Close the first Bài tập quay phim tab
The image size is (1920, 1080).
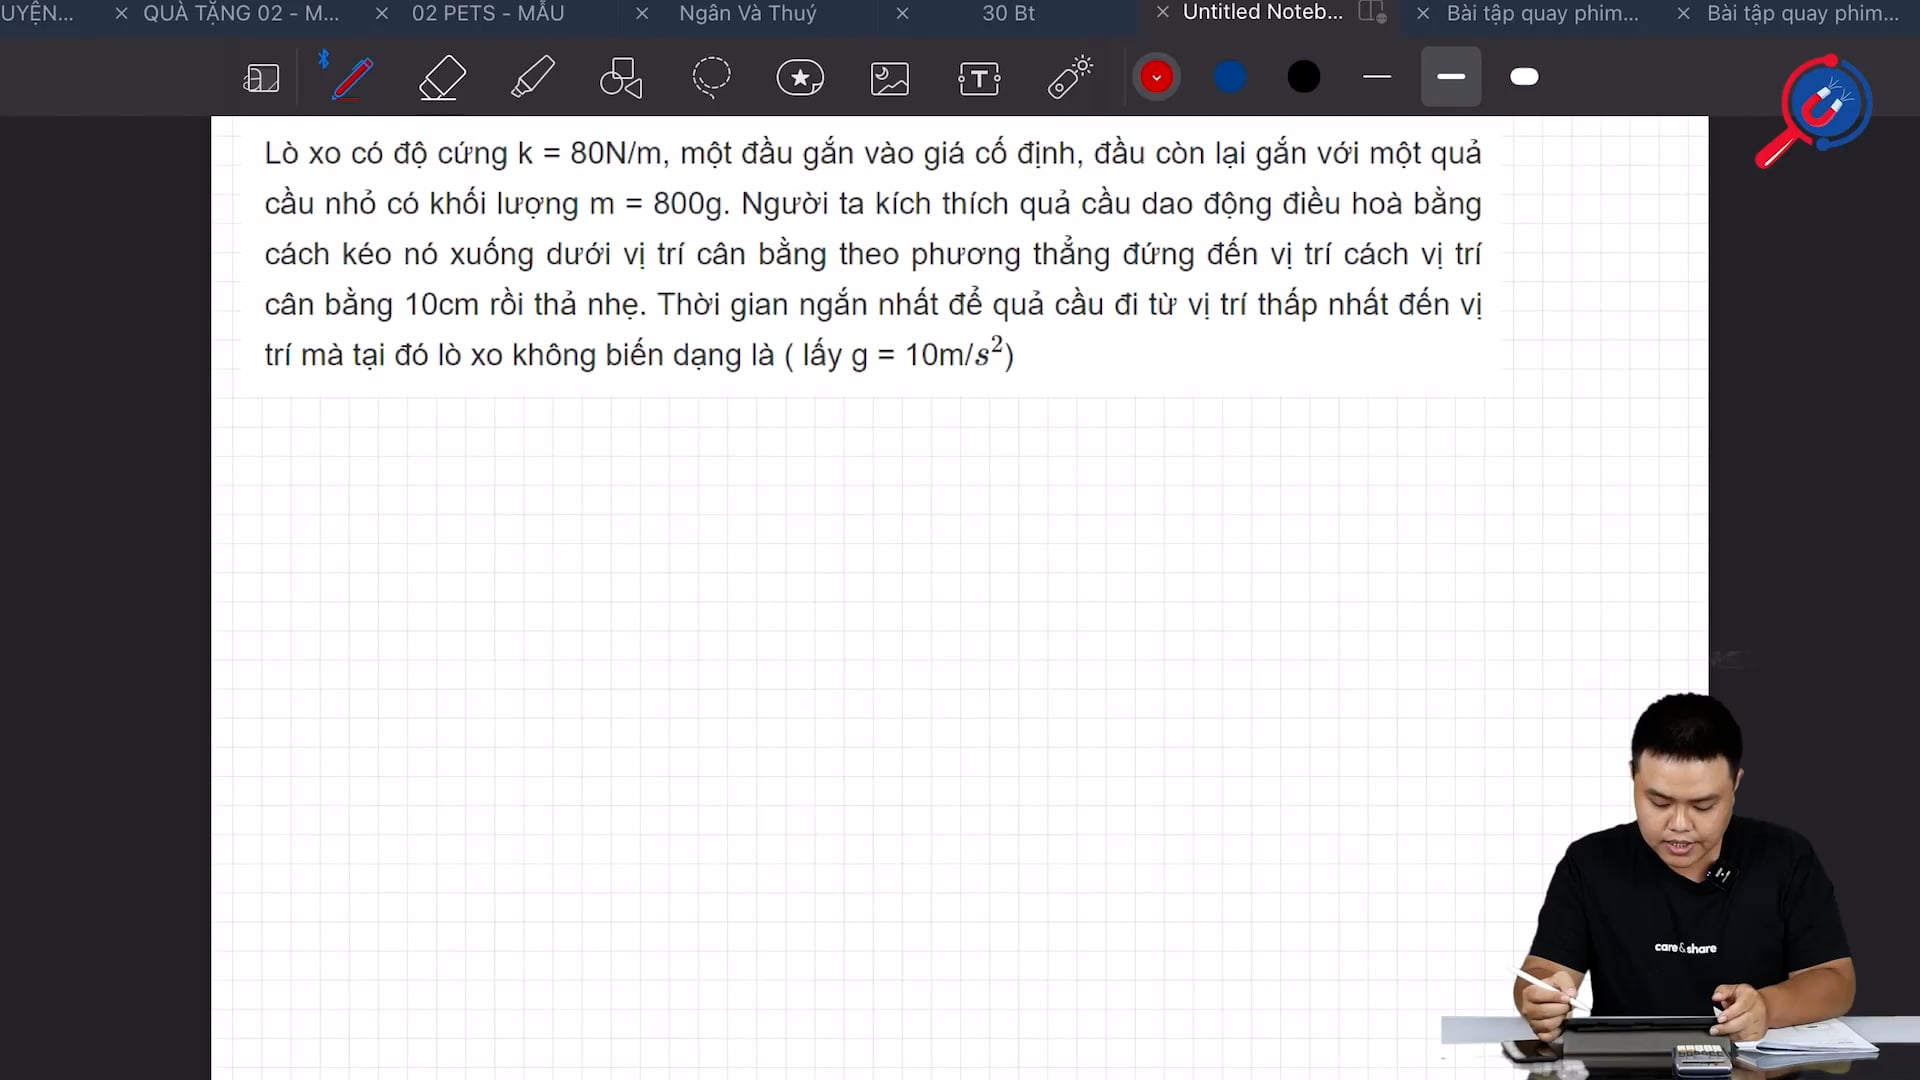pos(1423,13)
